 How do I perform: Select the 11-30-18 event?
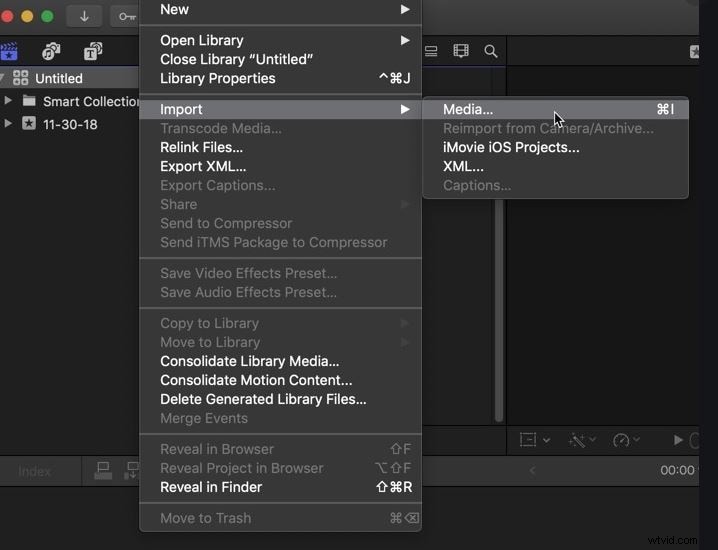pos(70,124)
